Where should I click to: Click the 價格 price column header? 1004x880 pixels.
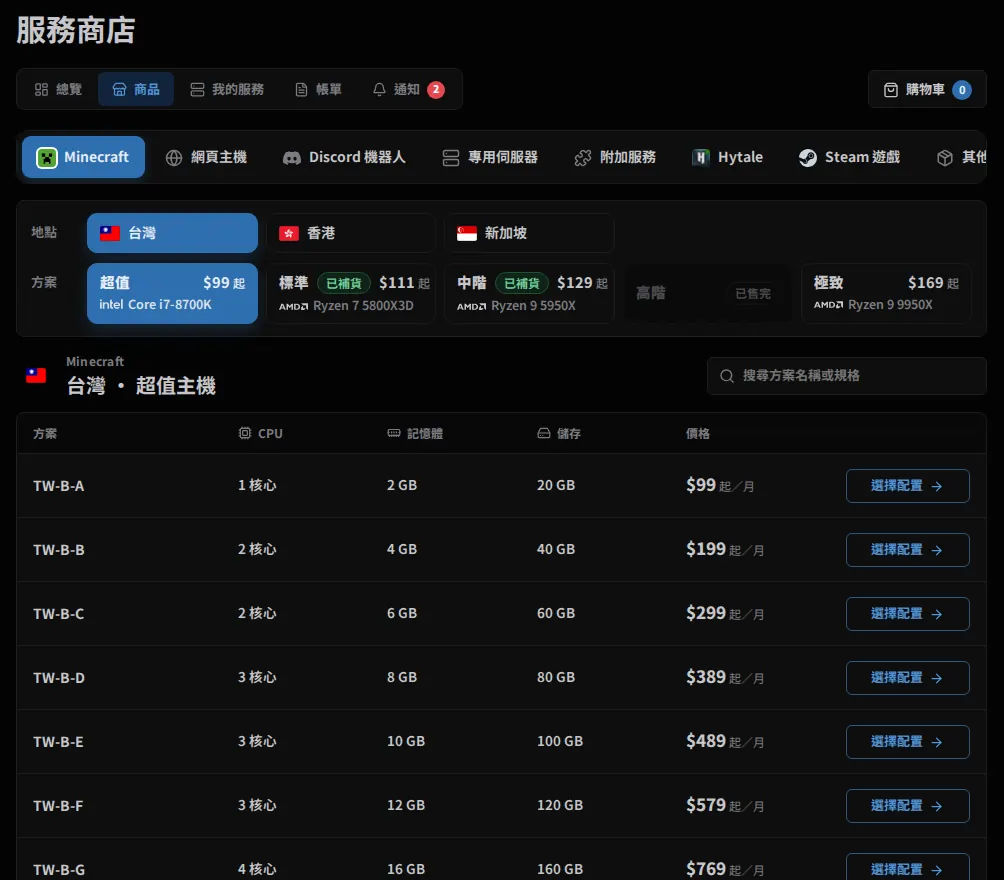coord(698,434)
